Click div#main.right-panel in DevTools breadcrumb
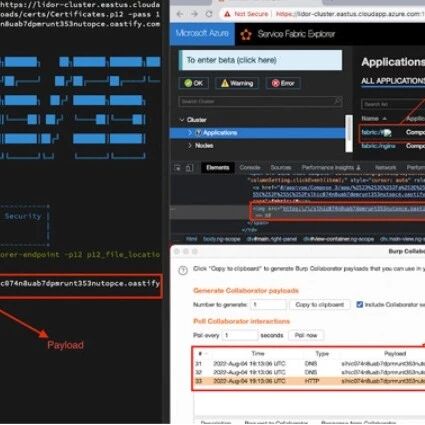The height and width of the screenshot is (425, 425). pyautogui.click(x=271, y=239)
